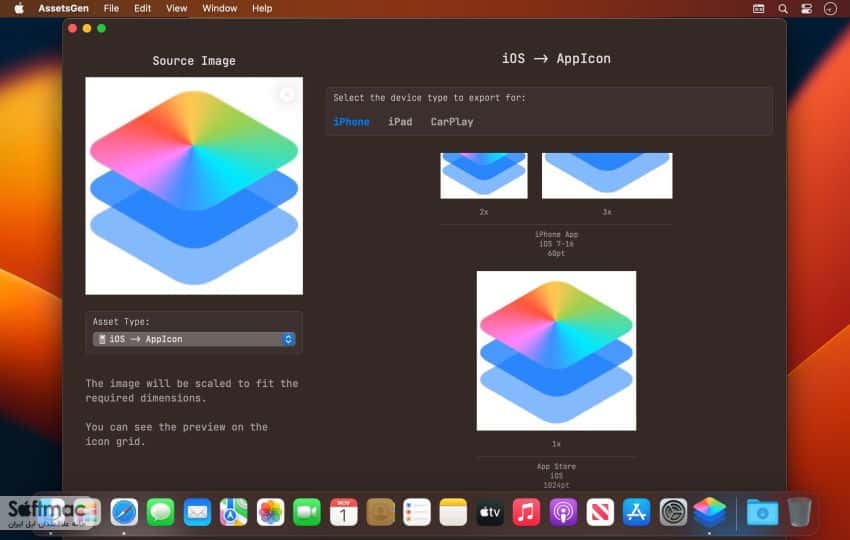Click the "iOS → AppIcon" heading text
850x540 pixels.
(556, 59)
